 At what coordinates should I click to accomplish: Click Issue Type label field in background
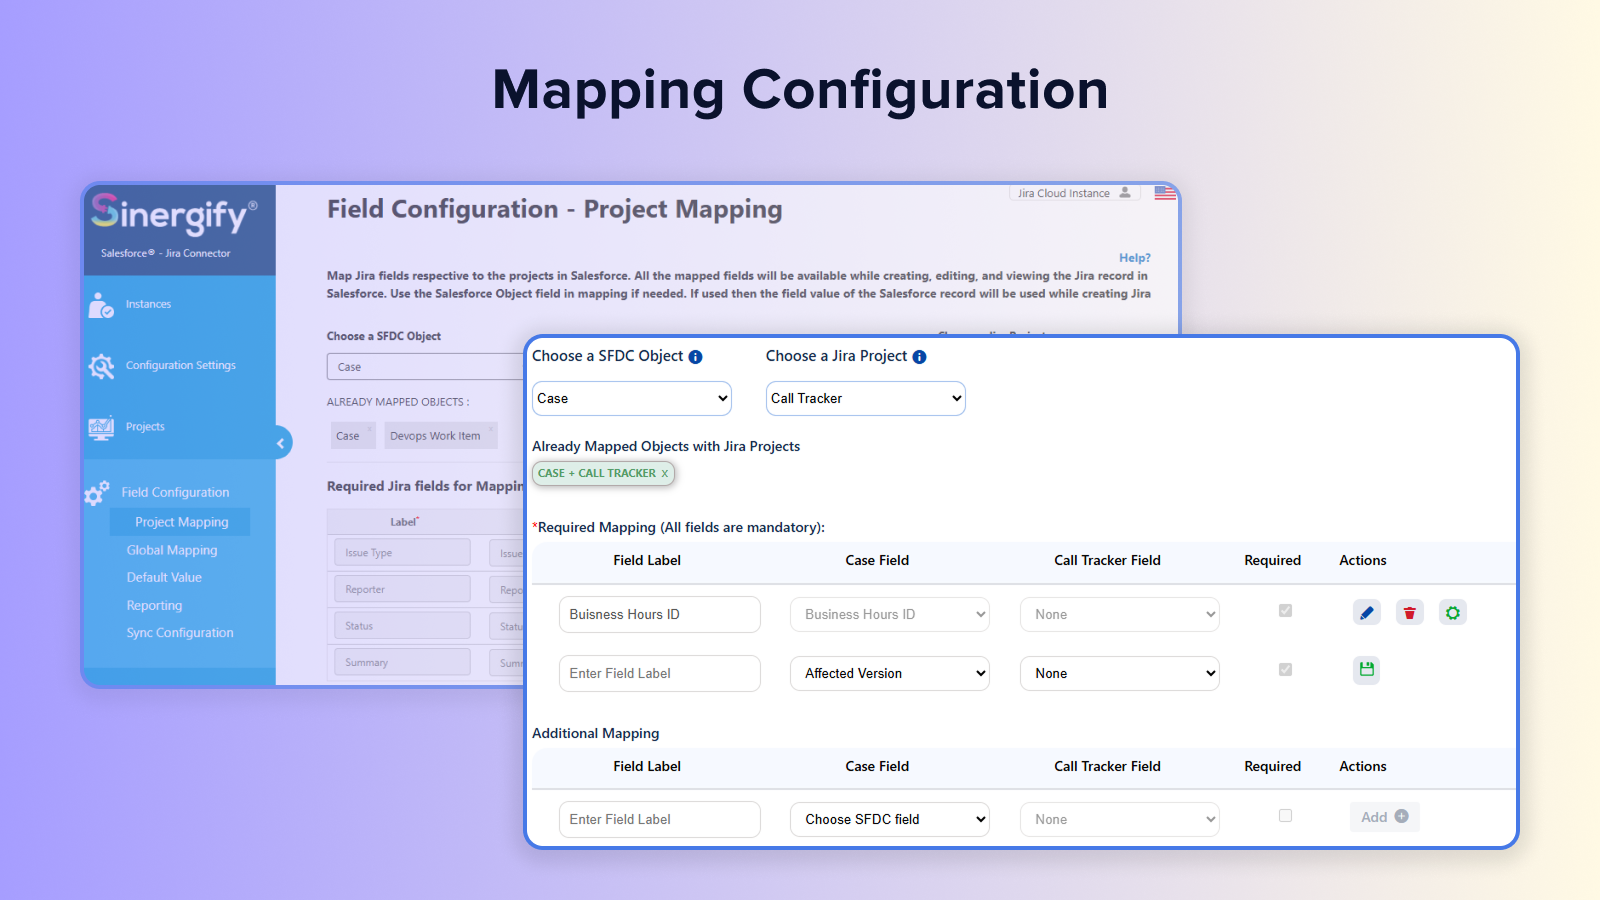[x=402, y=552]
